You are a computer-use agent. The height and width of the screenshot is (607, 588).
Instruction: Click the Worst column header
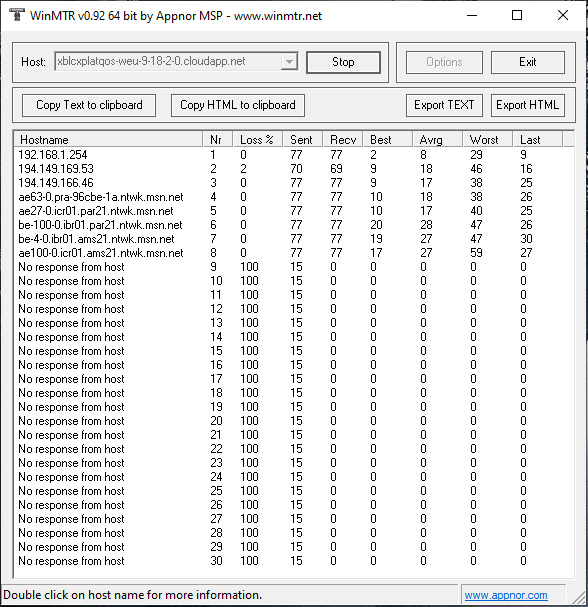(488, 140)
